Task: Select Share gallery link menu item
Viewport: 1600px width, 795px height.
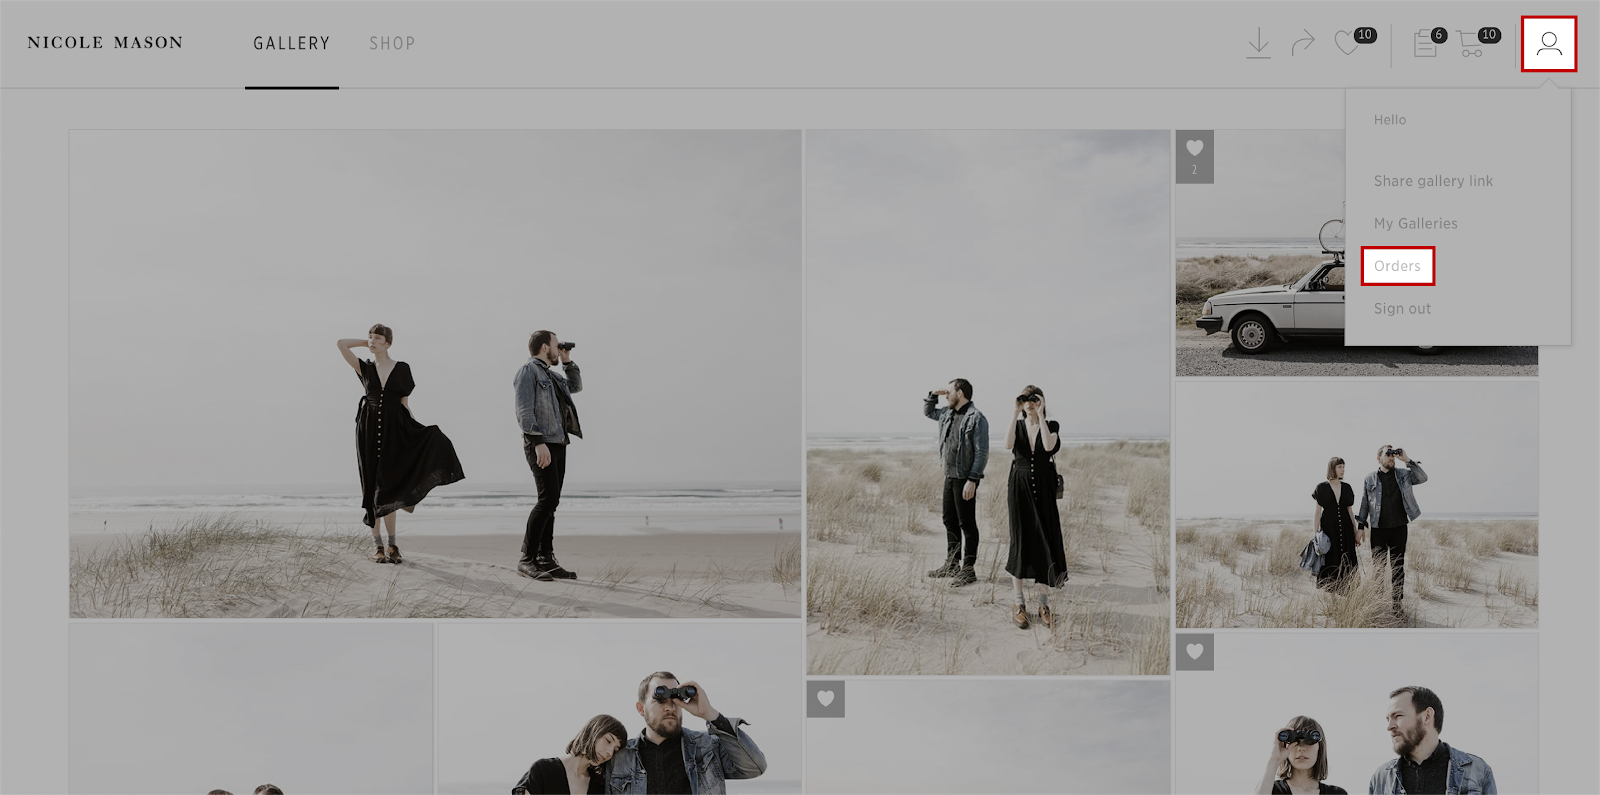Action: (x=1433, y=181)
